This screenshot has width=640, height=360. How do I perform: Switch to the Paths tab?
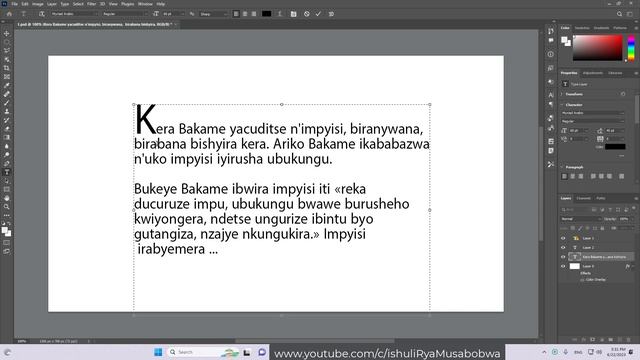point(601,198)
